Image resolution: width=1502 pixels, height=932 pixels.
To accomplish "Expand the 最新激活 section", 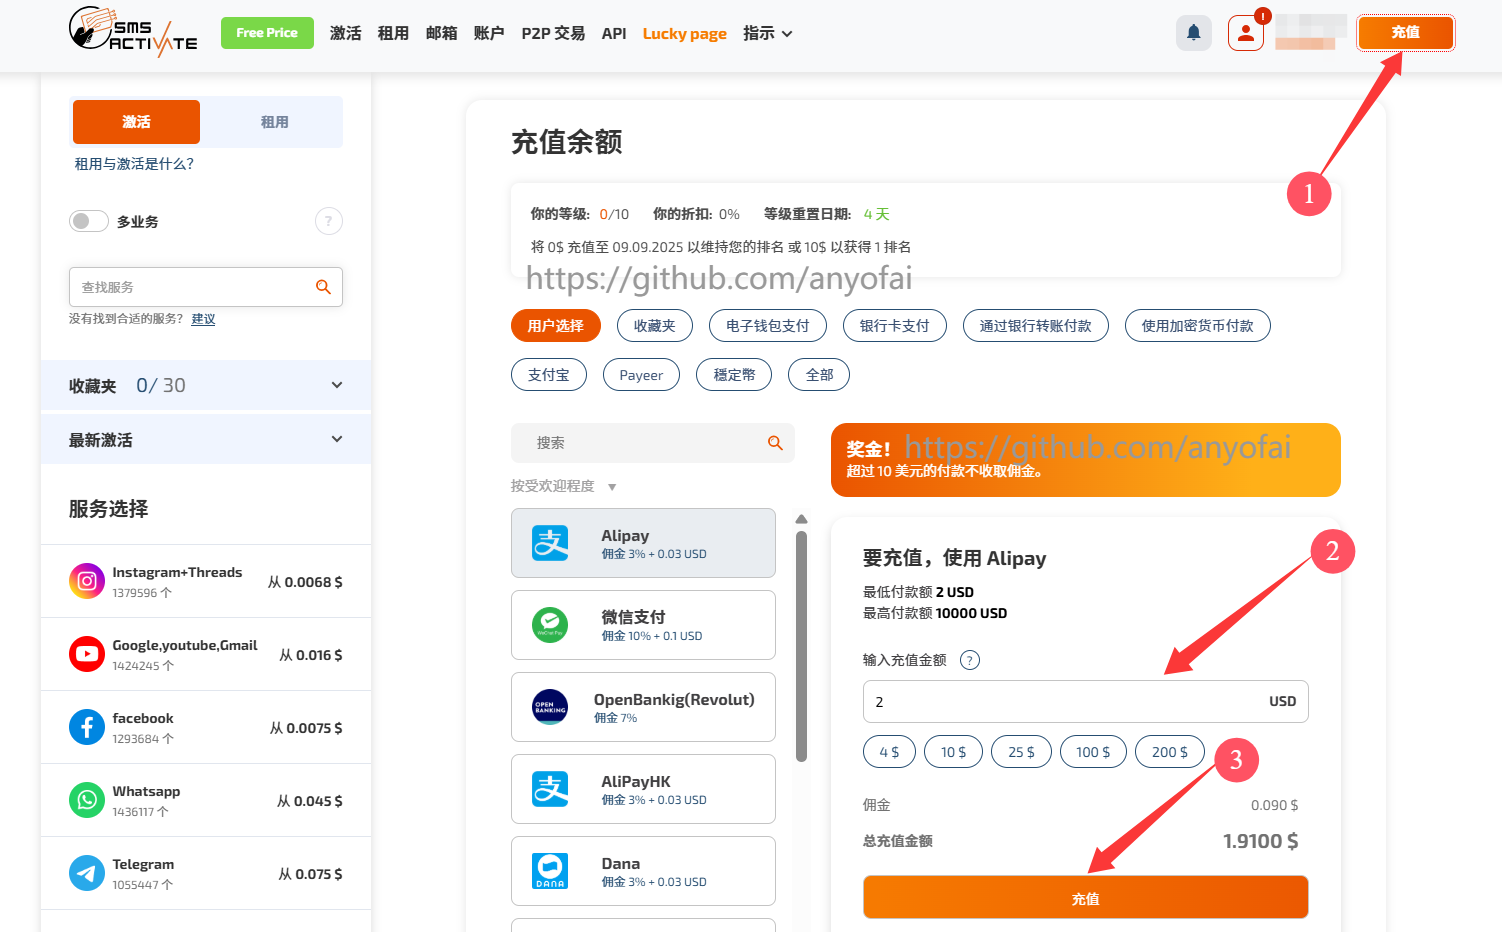I will [206, 439].
